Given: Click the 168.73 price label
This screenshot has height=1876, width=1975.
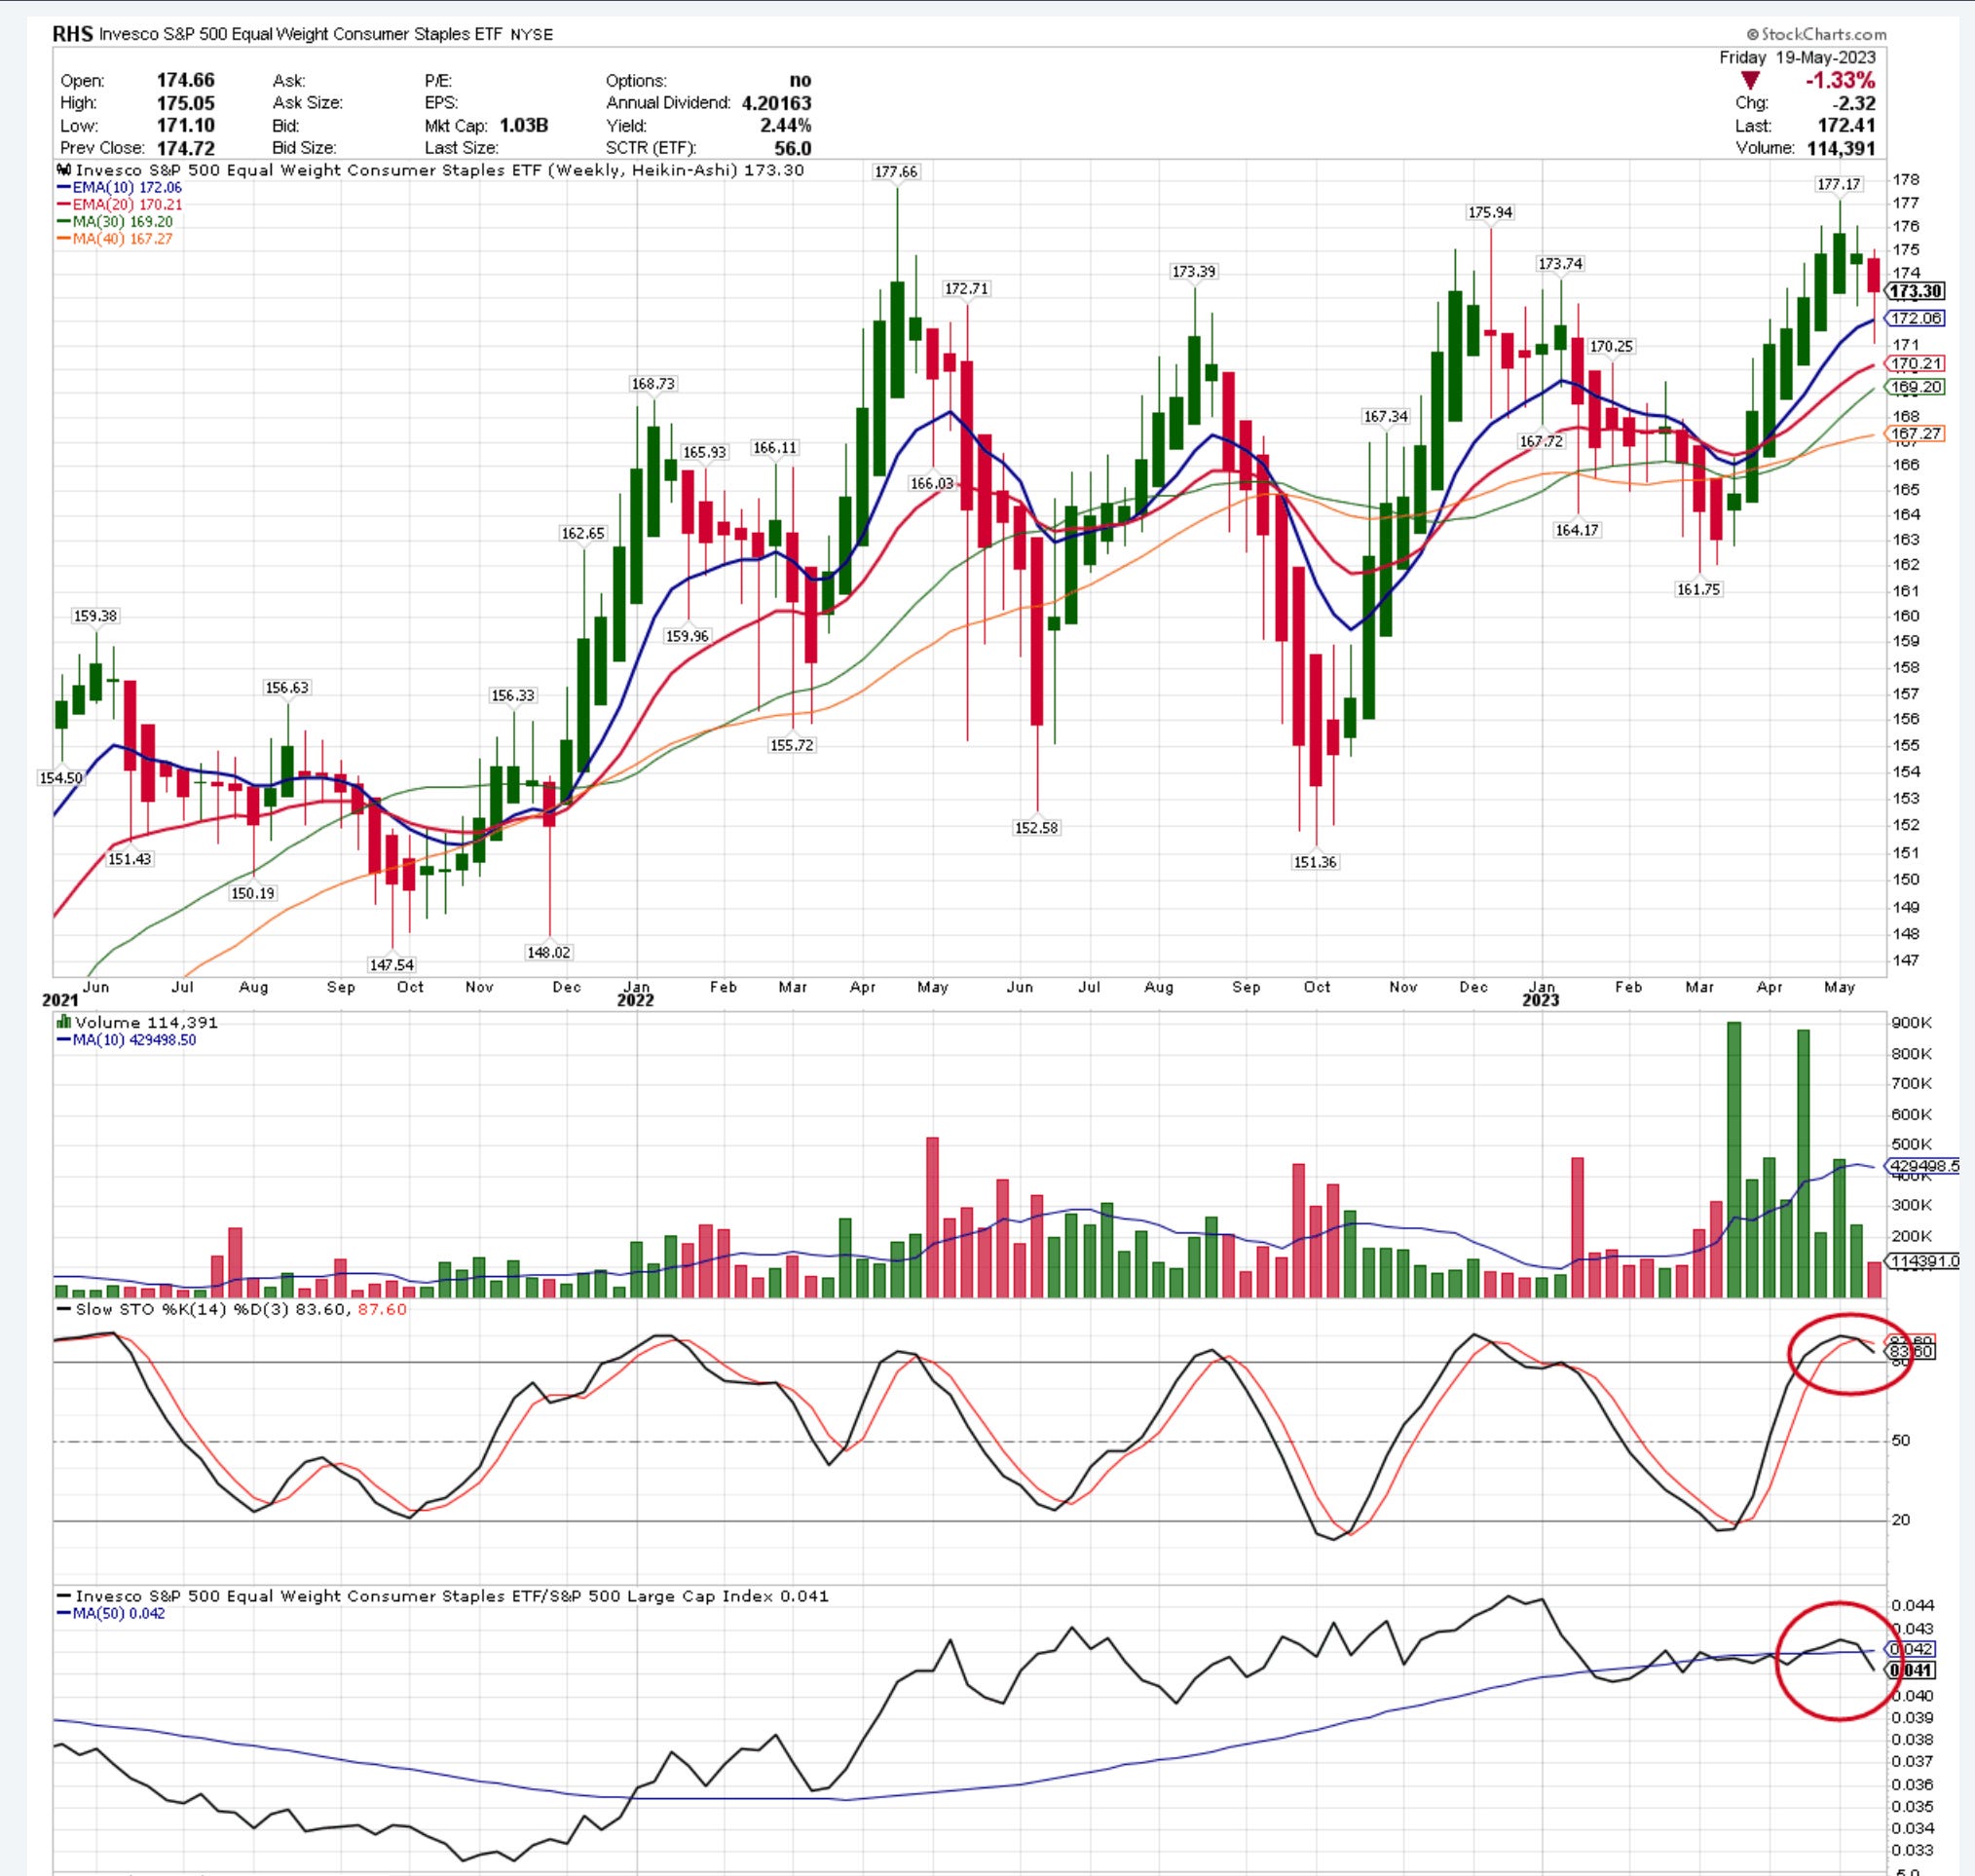Looking at the screenshot, I should coord(652,384).
